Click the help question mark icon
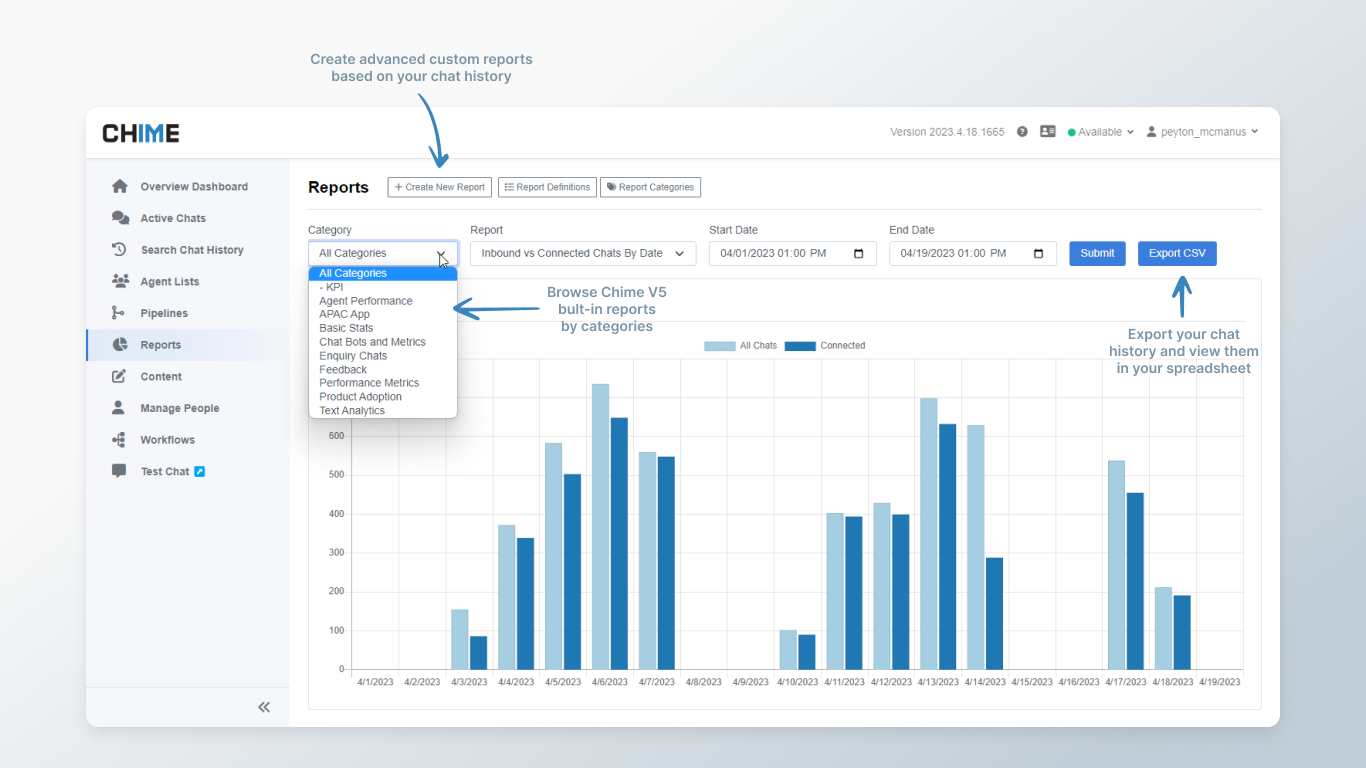 pos(1022,132)
